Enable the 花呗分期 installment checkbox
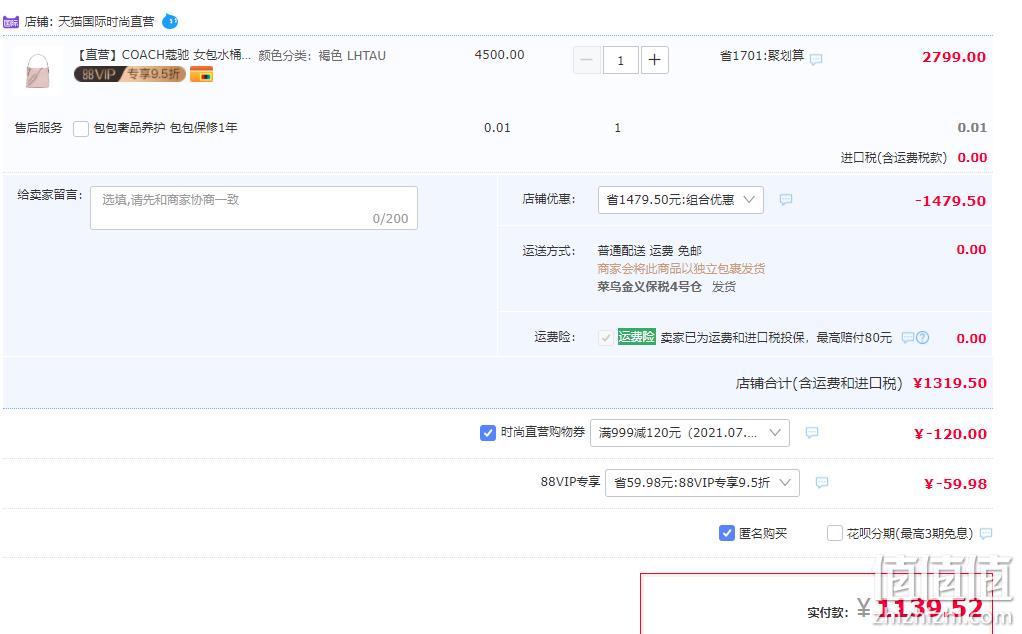Viewport: 1022px width, 634px height. point(834,533)
